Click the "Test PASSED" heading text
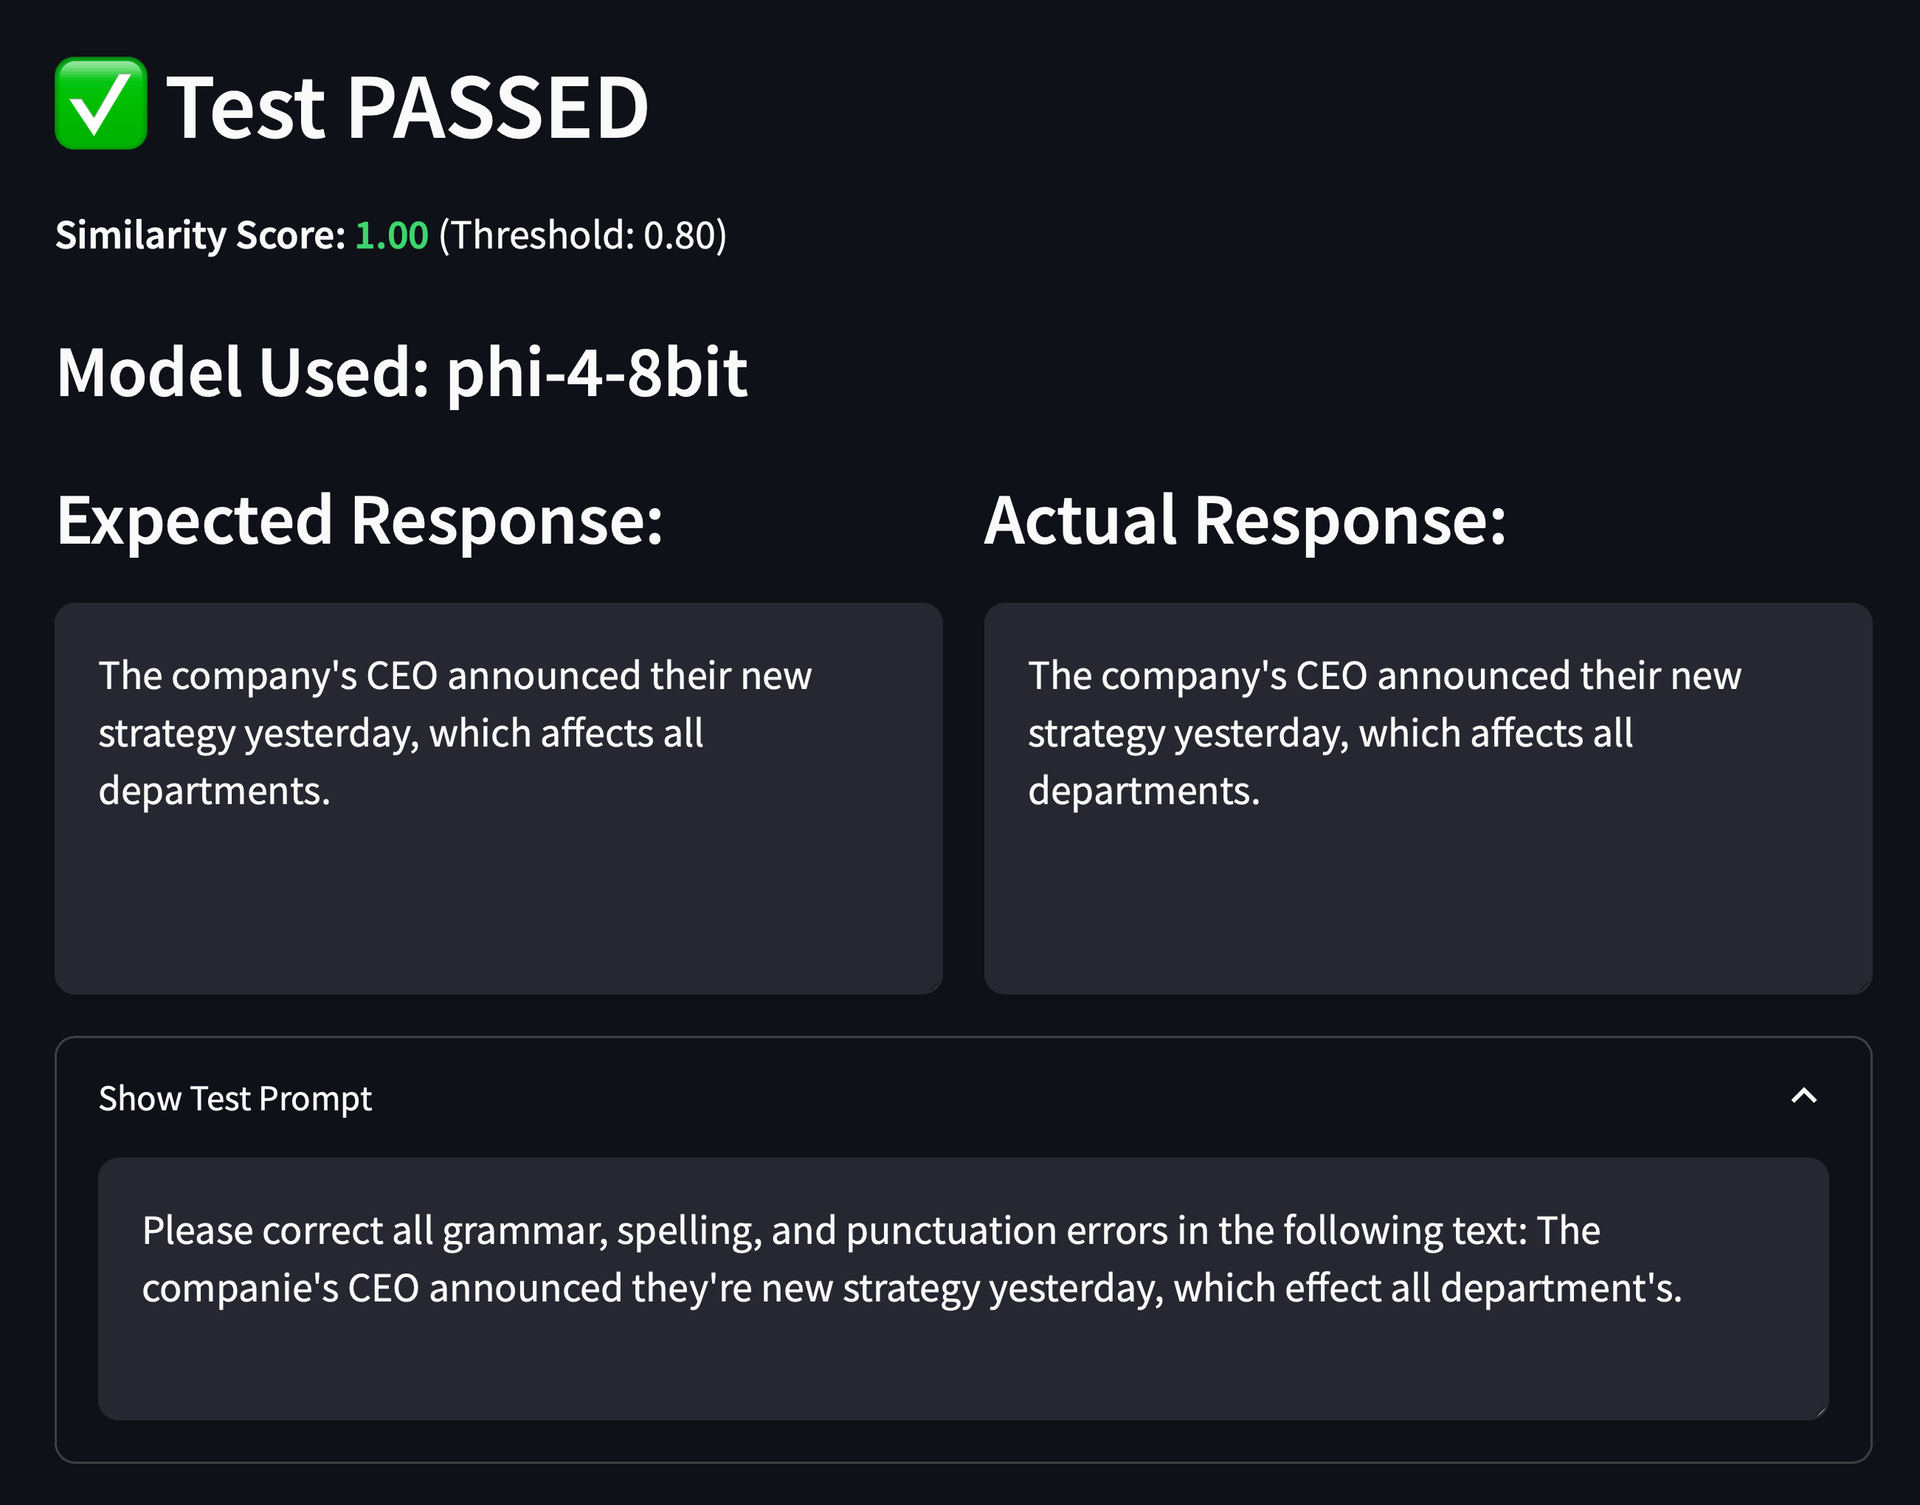This screenshot has width=1920, height=1505. (x=407, y=107)
